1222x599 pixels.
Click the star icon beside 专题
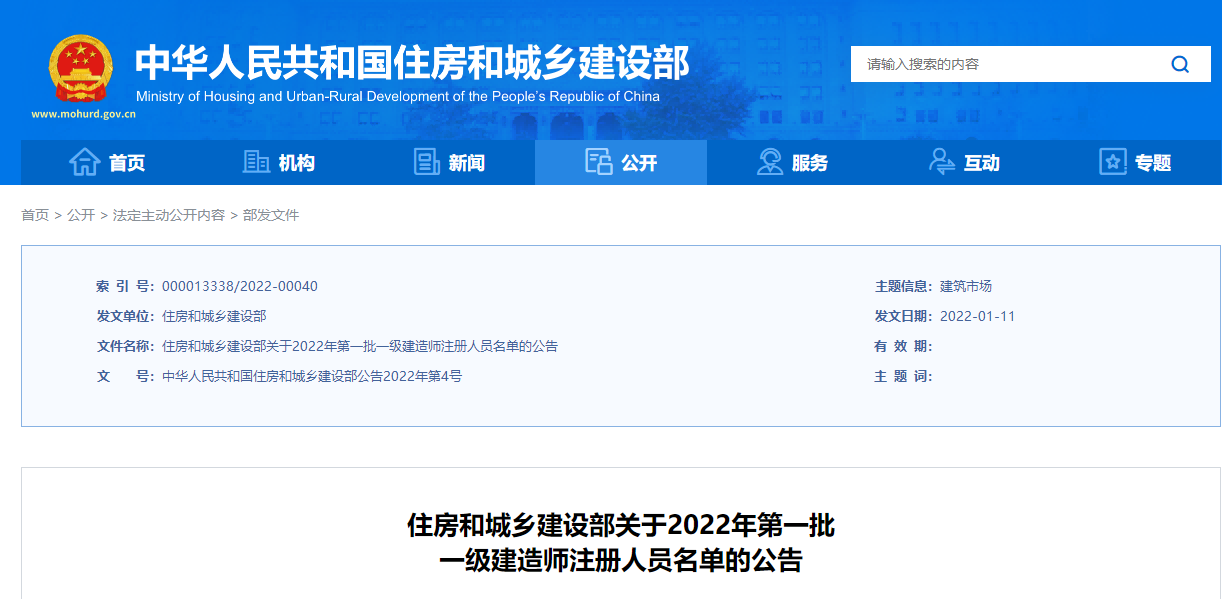1113,162
